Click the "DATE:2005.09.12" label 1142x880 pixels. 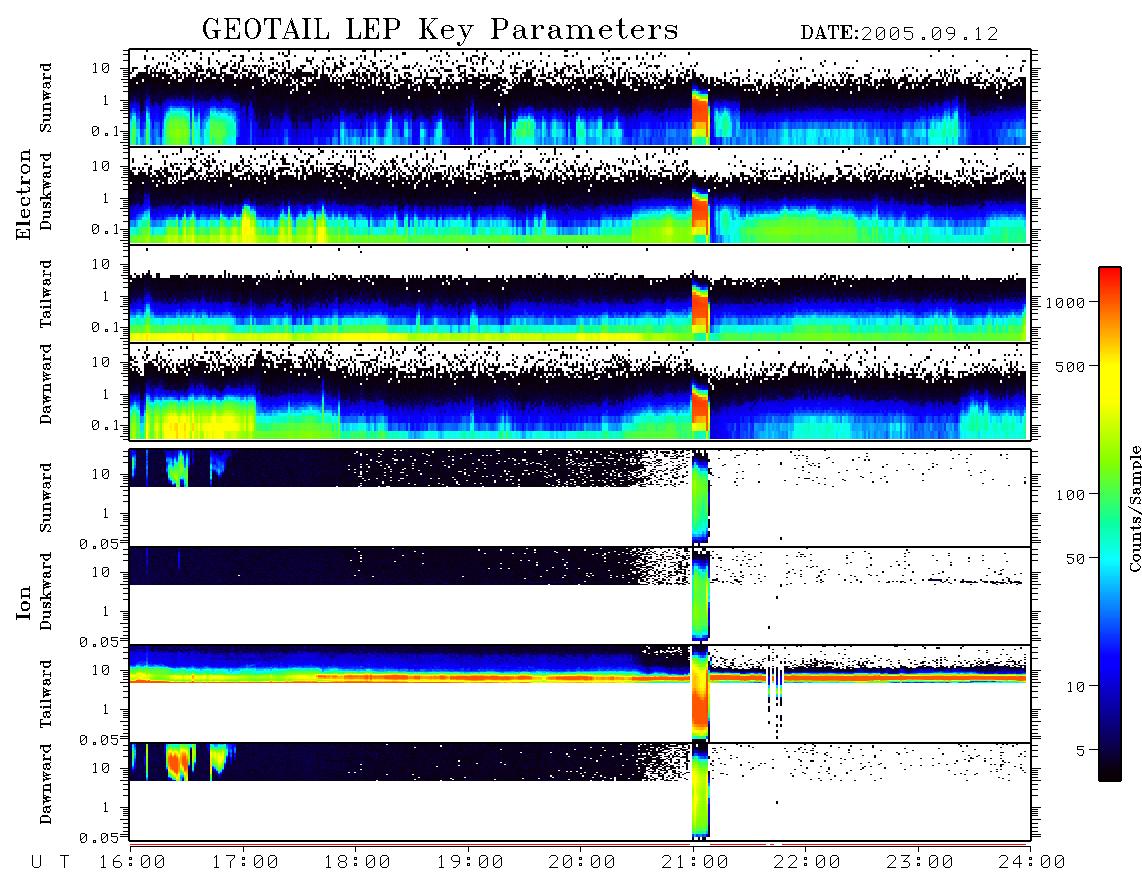tap(899, 33)
